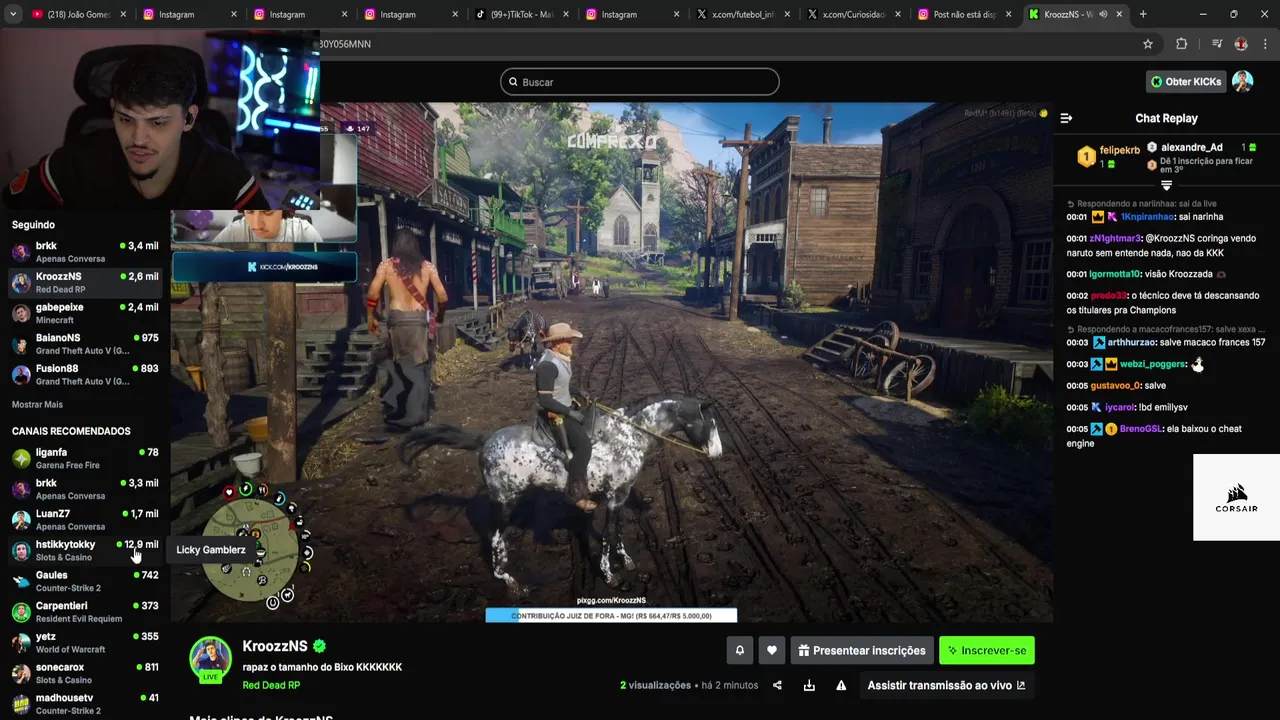Open a new browser tab
Screen dimensions: 1280x720
coord(1143,14)
